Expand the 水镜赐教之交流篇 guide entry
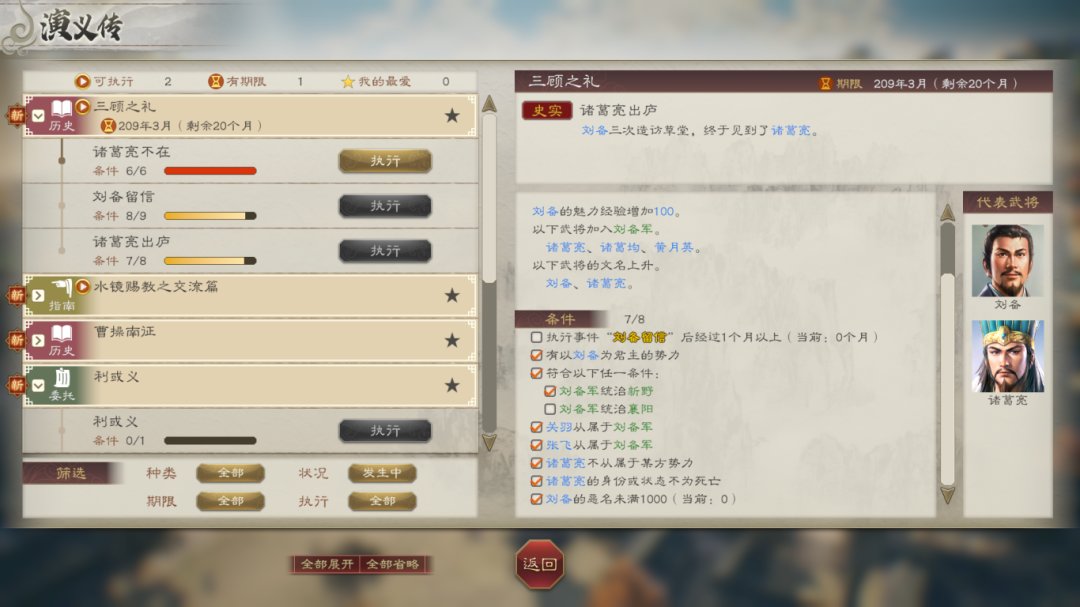Viewport: 1080px width, 607px height. [x=39, y=296]
